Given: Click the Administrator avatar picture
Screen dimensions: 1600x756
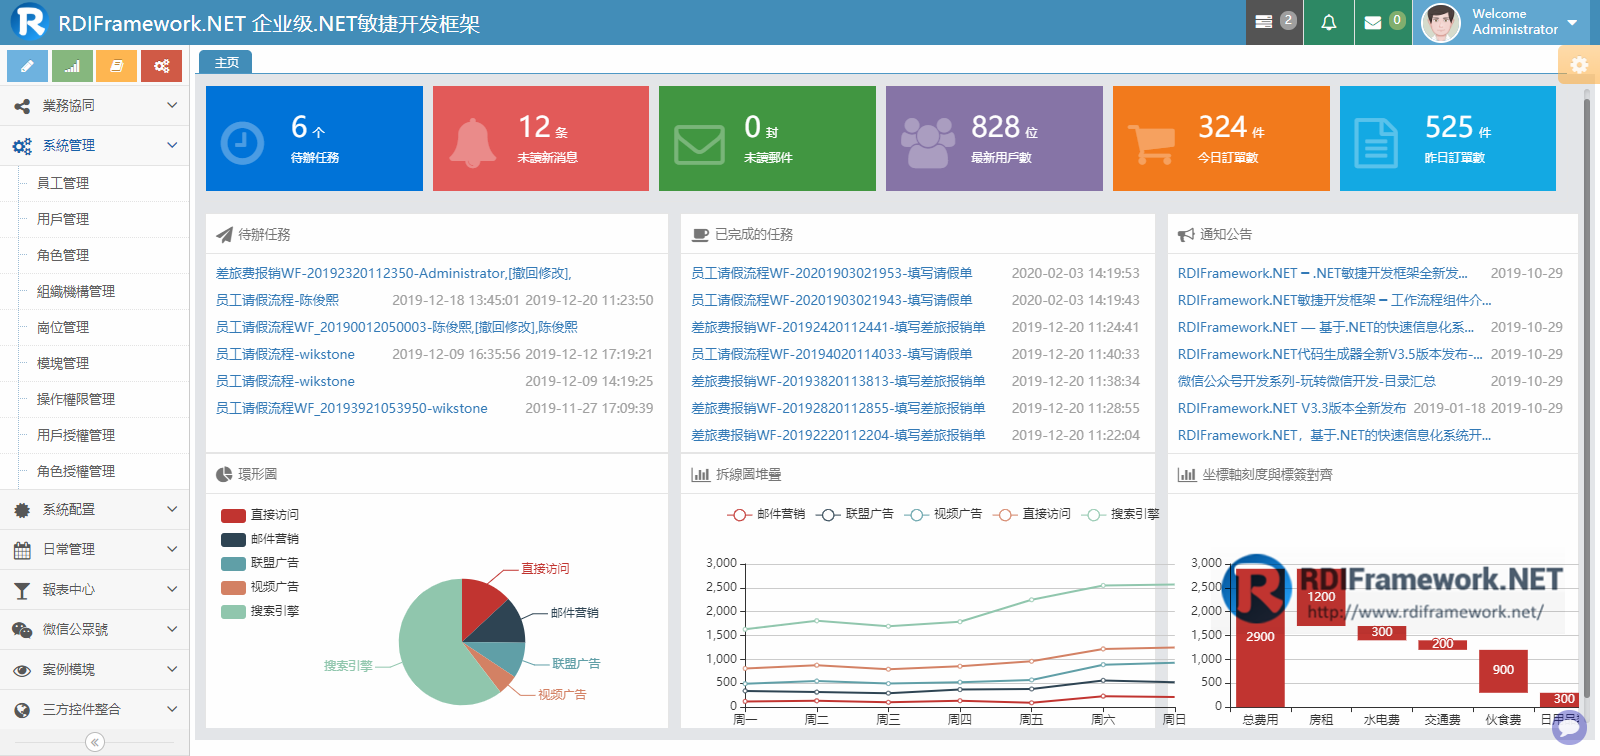Looking at the screenshot, I should tap(1441, 22).
